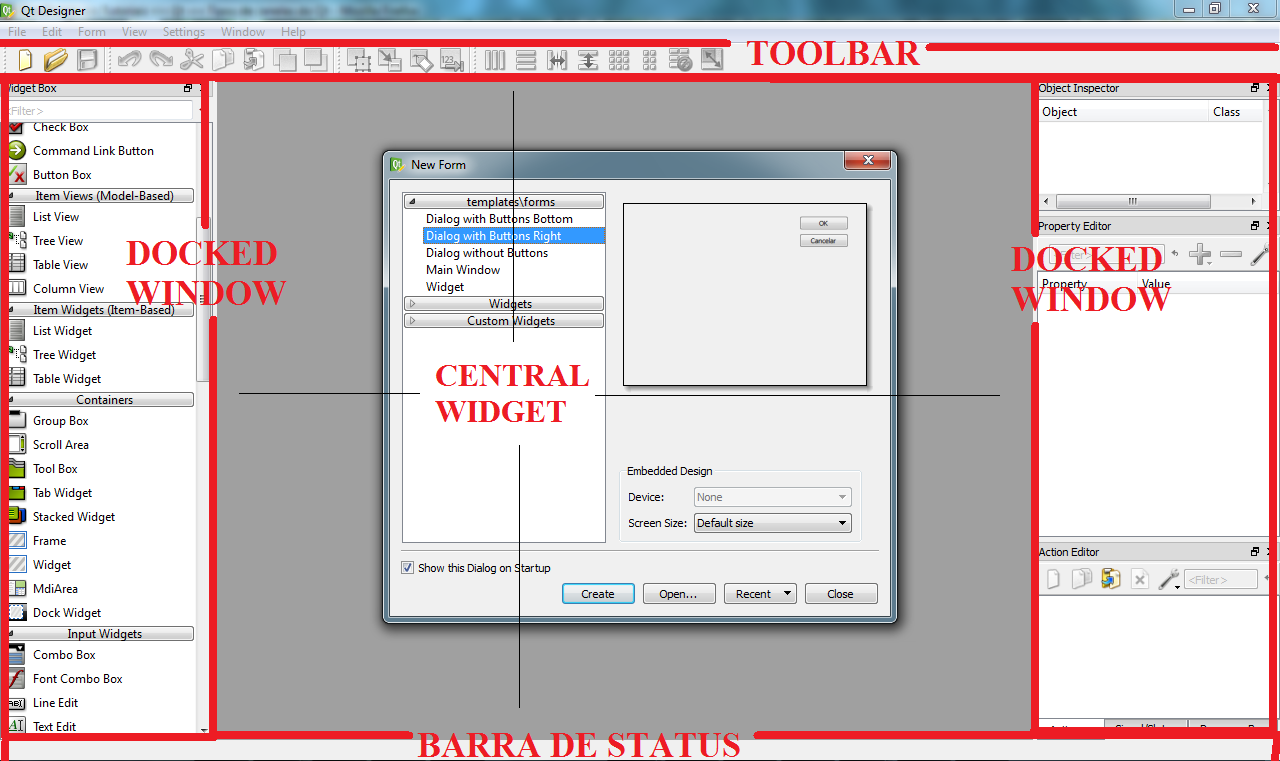The image size is (1280, 761).
Task: Apply Lay Out Vertically icon
Action: click(x=526, y=60)
